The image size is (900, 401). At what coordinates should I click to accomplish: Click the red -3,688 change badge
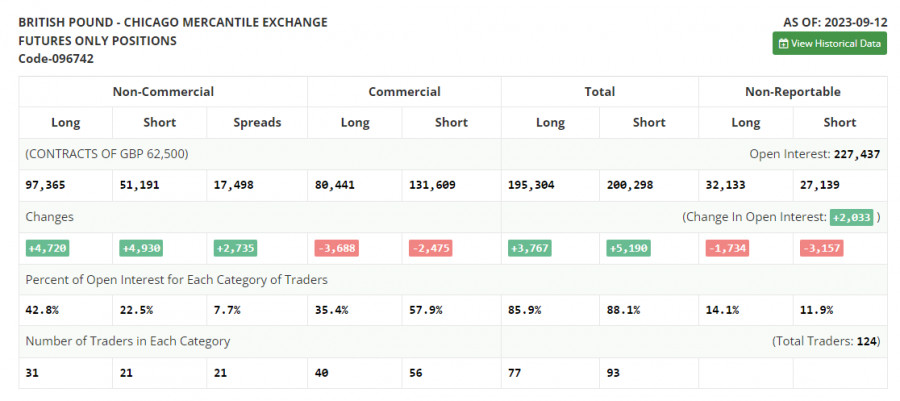tap(335, 247)
